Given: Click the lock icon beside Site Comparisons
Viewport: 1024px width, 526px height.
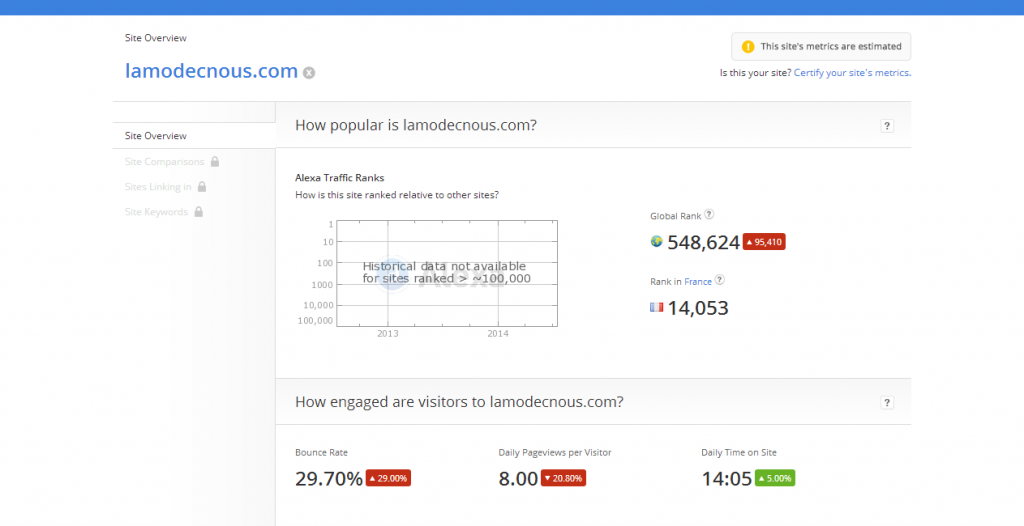Looking at the screenshot, I should pyautogui.click(x=215, y=161).
